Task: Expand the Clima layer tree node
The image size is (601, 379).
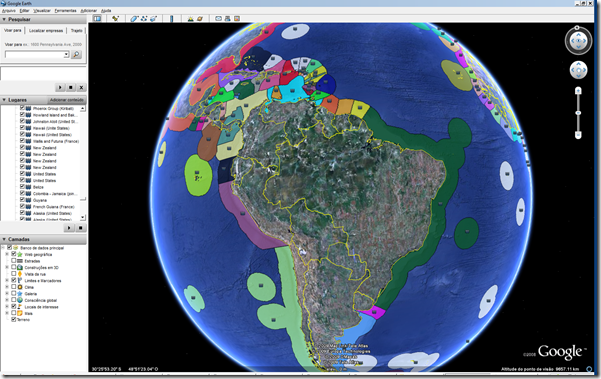Action: [7, 287]
